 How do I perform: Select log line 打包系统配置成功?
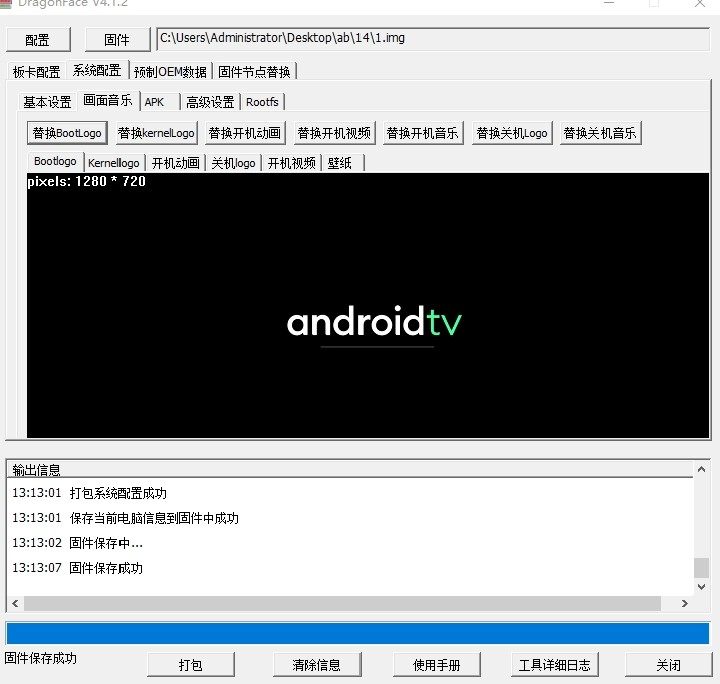(118, 493)
